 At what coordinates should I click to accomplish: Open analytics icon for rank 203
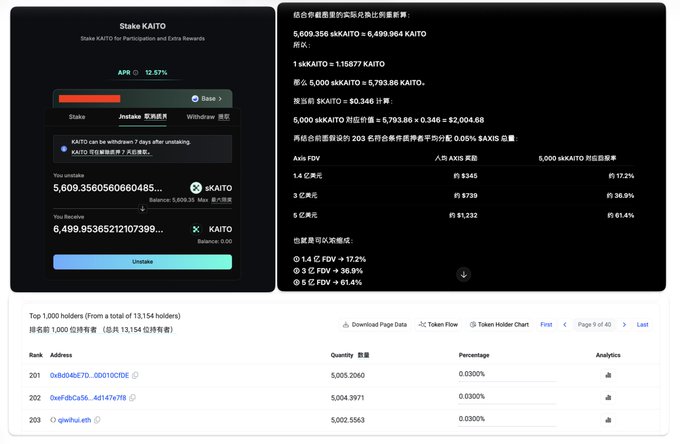click(608, 420)
